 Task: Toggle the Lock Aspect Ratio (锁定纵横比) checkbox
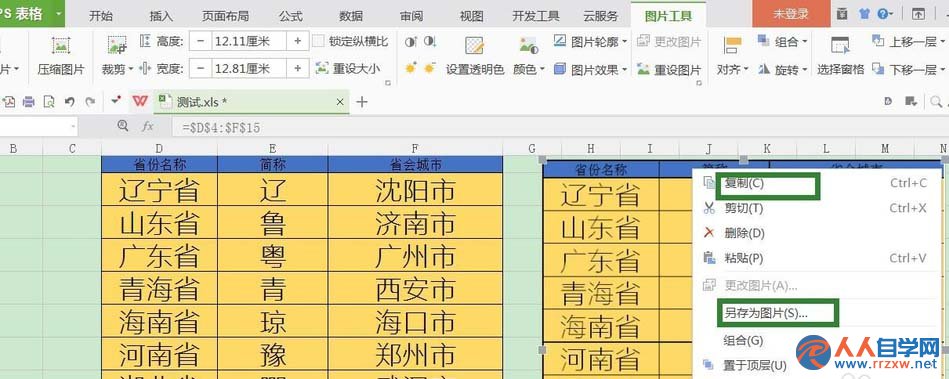pos(318,41)
